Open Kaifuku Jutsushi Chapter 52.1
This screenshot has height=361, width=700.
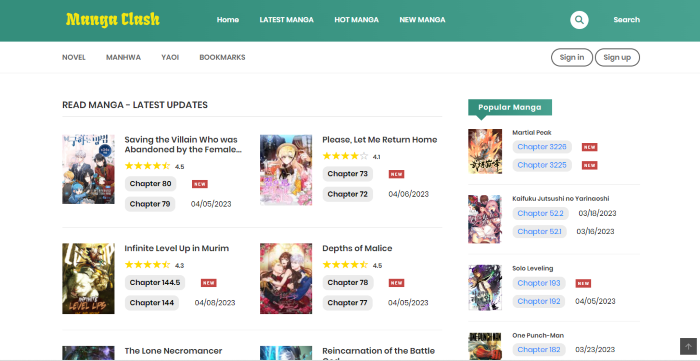(x=540, y=232)
